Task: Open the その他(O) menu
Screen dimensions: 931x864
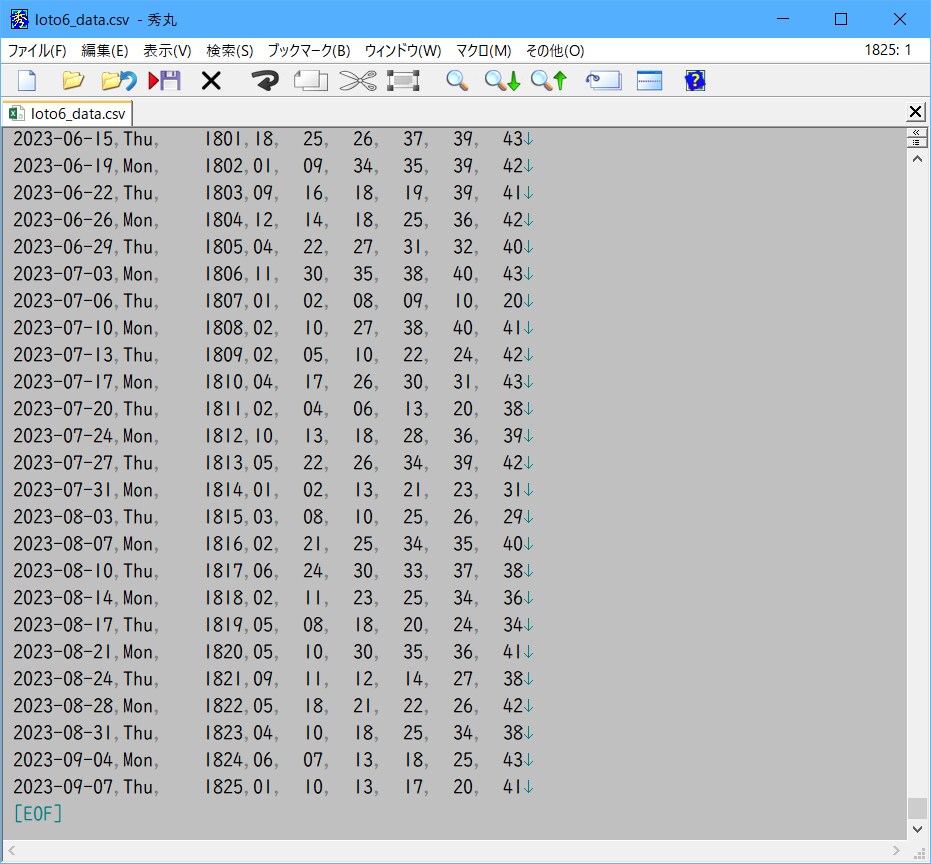Action: [x=555, y=51]
